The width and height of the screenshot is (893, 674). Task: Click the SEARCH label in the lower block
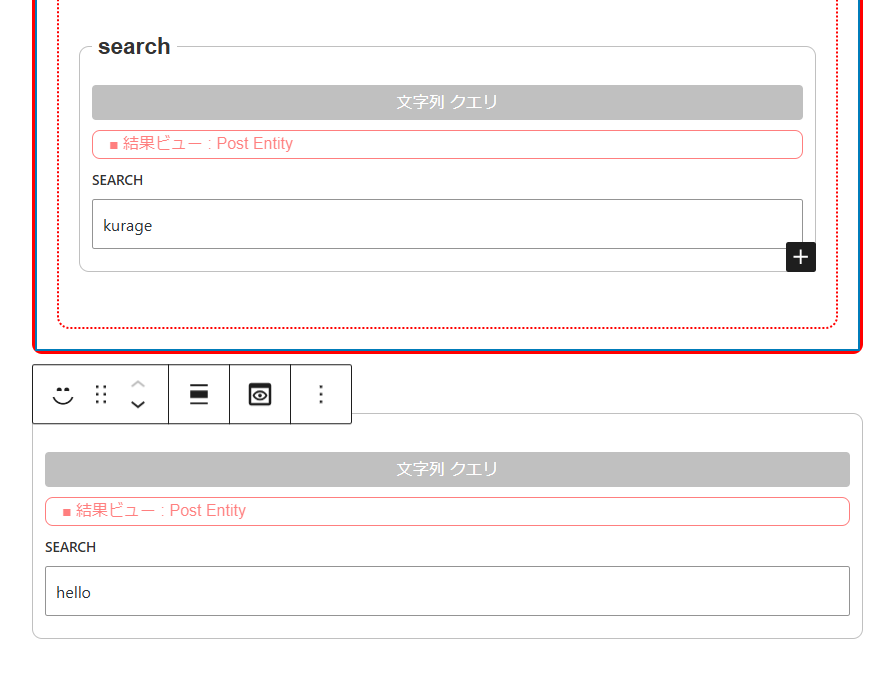[70, 547]
